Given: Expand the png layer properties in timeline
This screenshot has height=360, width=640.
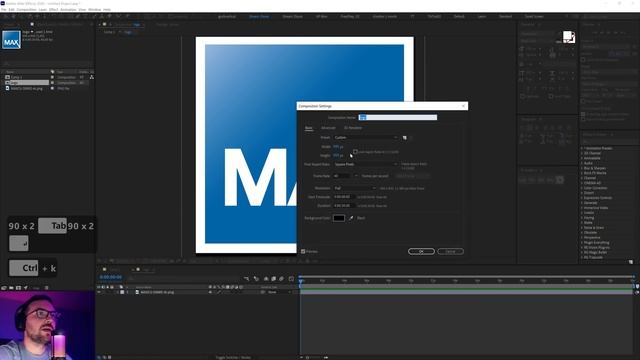Looking at the screenshot, I should pos(118,292).
